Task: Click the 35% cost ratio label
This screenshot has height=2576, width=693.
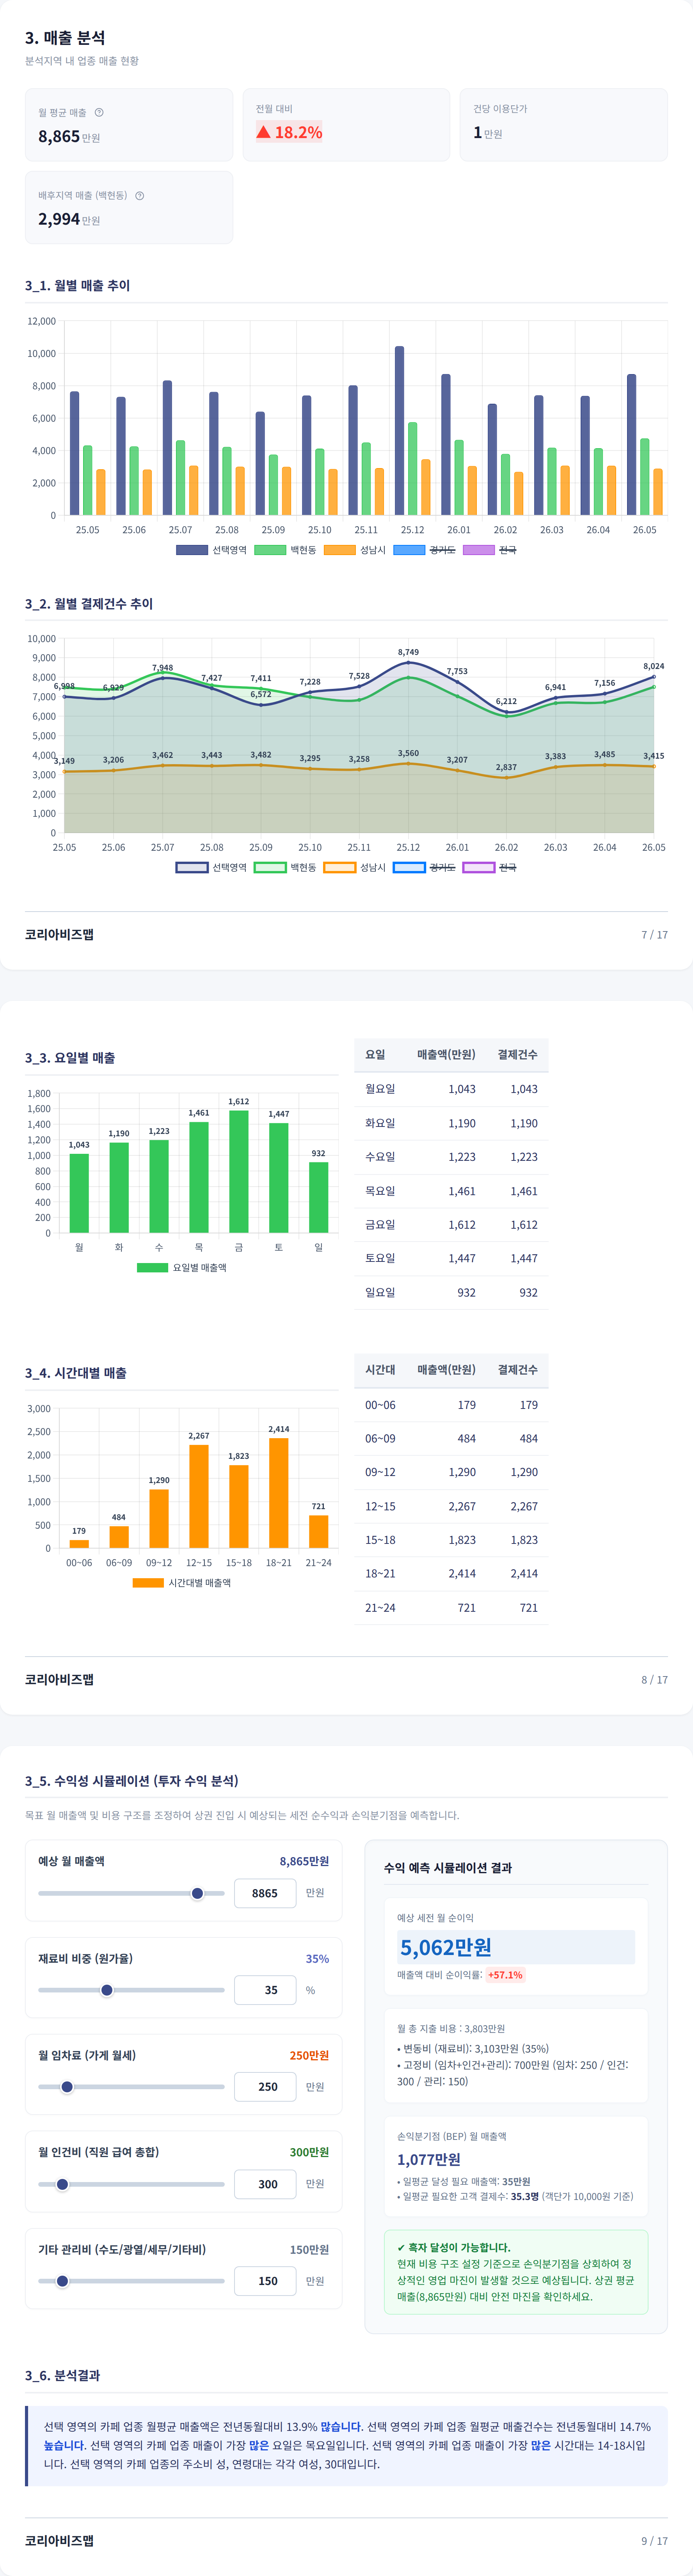Action: click(x=317, y=1958)
